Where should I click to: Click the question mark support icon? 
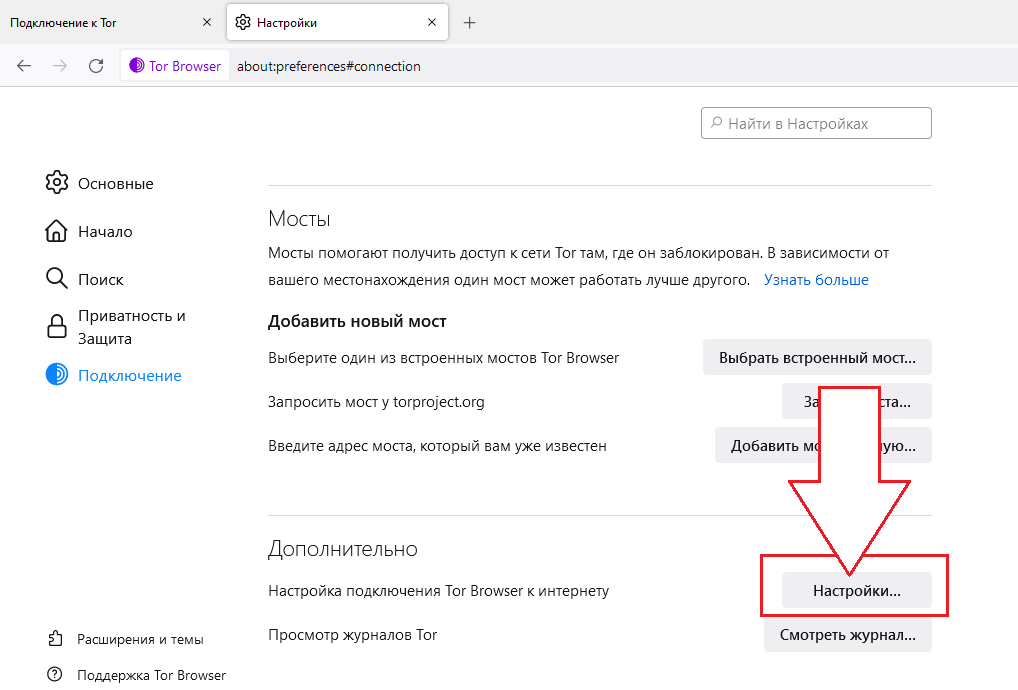click(55, 674)
